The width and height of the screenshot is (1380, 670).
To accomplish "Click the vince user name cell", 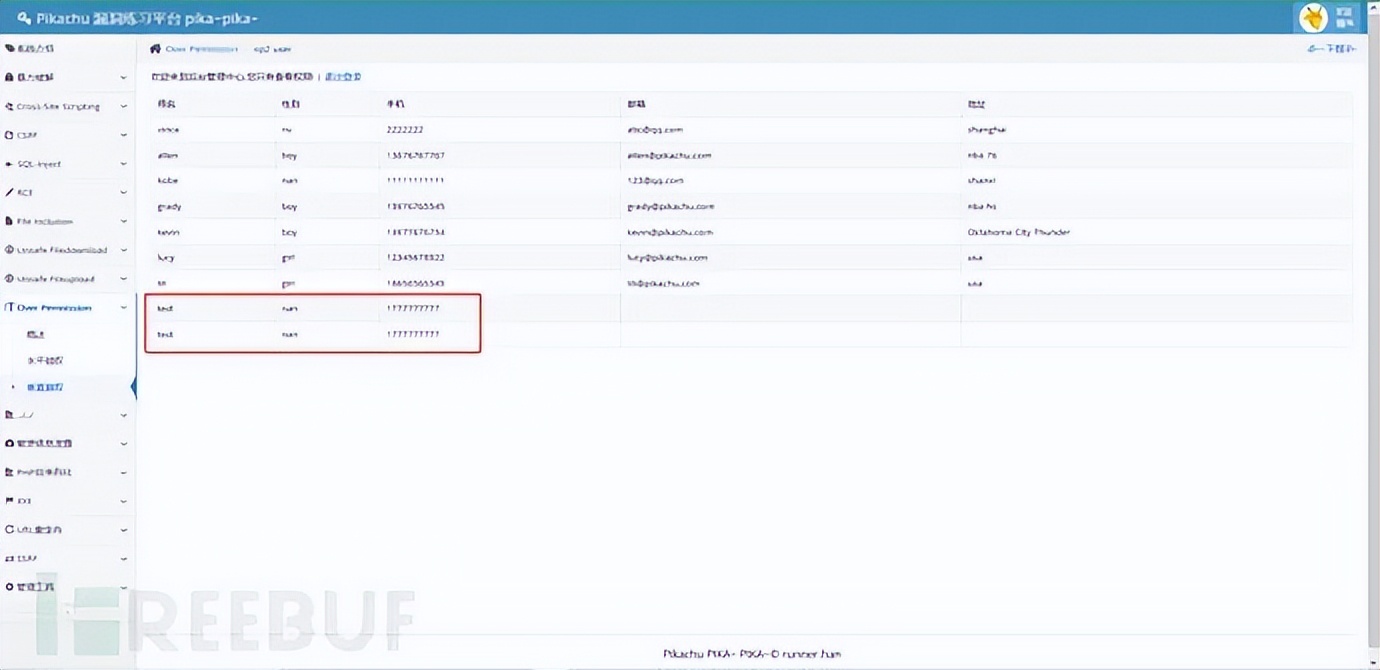I will tap(168, 130).
